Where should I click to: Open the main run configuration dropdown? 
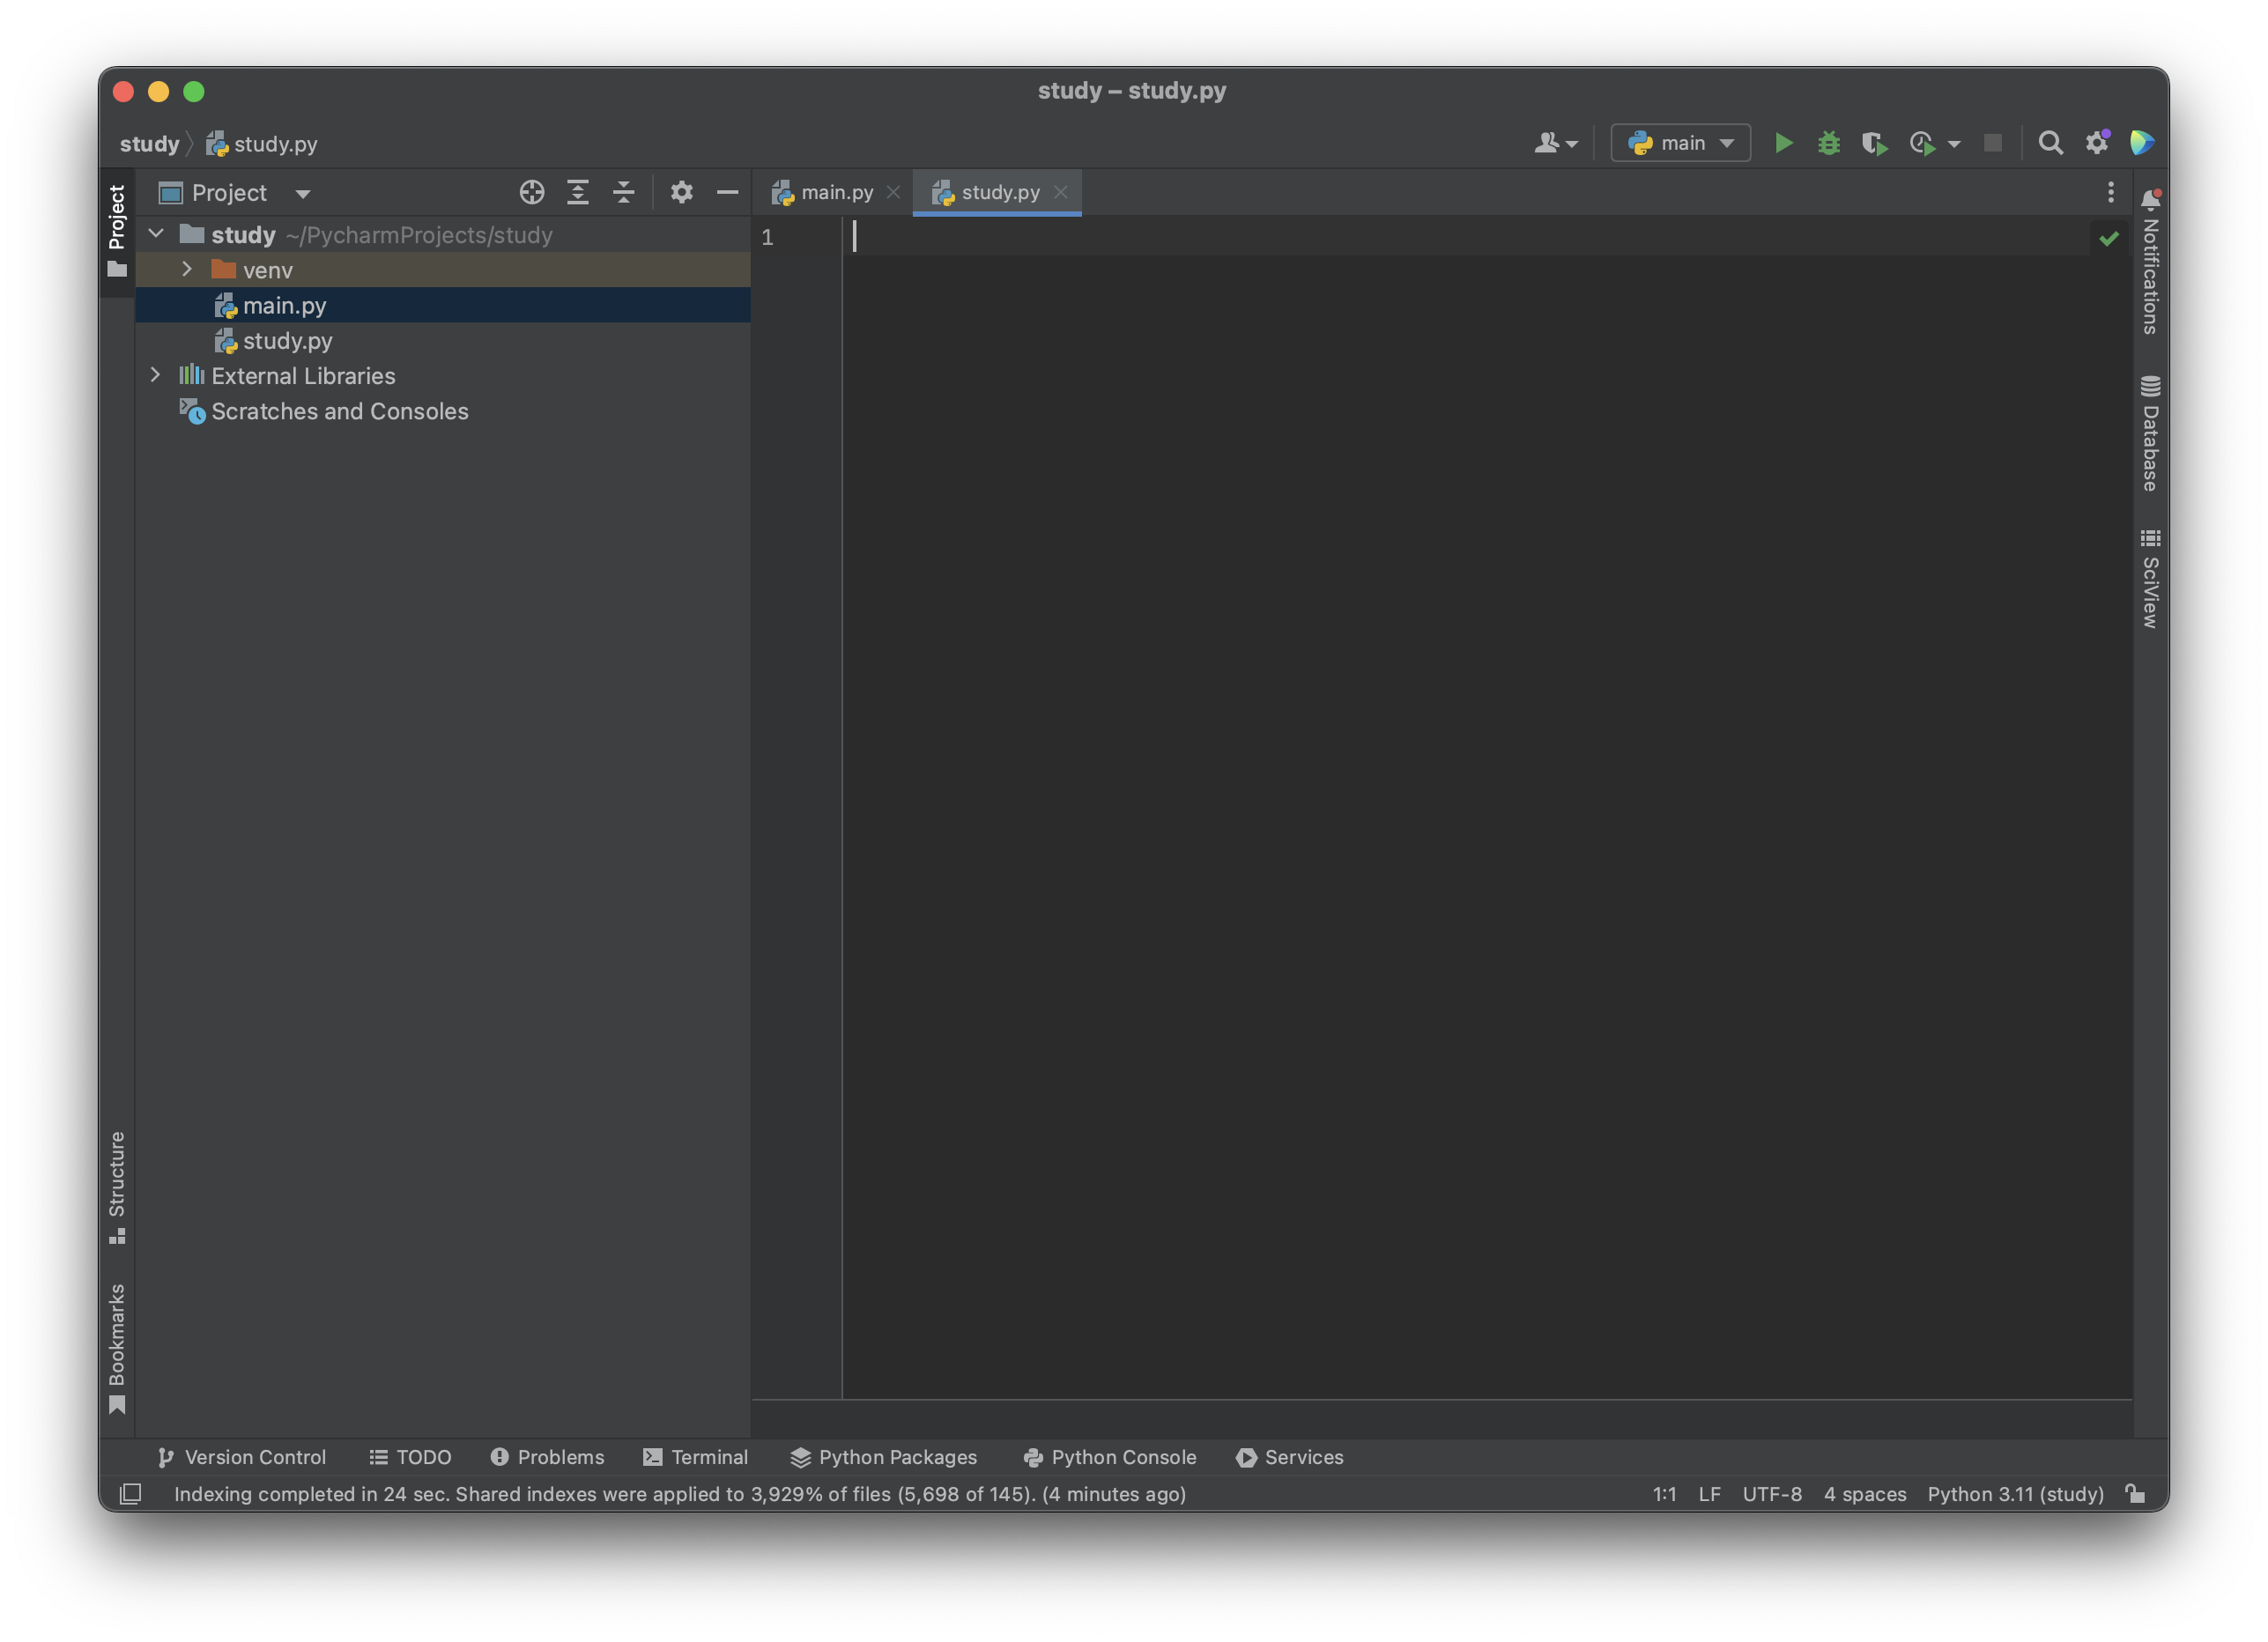(x=1681, y=143)
